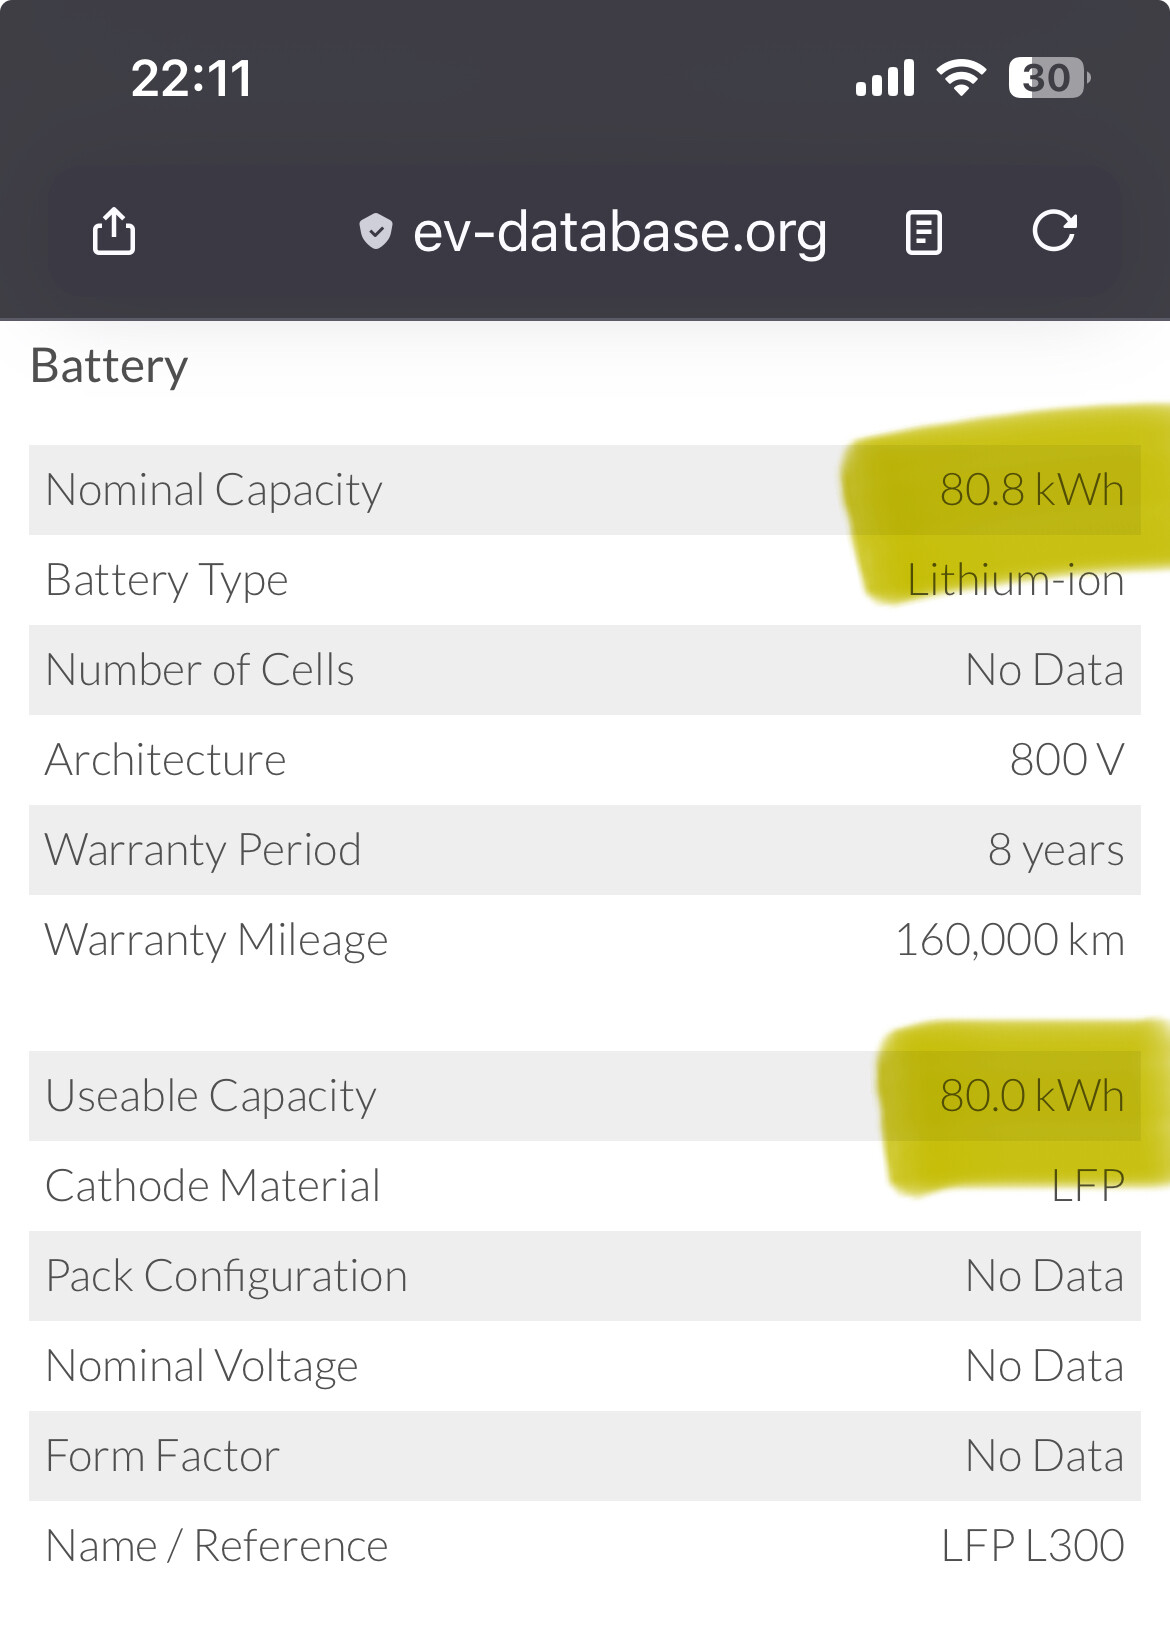Tap the privacy shield icon
The image size is (1170, 1636).
point(376,231)
